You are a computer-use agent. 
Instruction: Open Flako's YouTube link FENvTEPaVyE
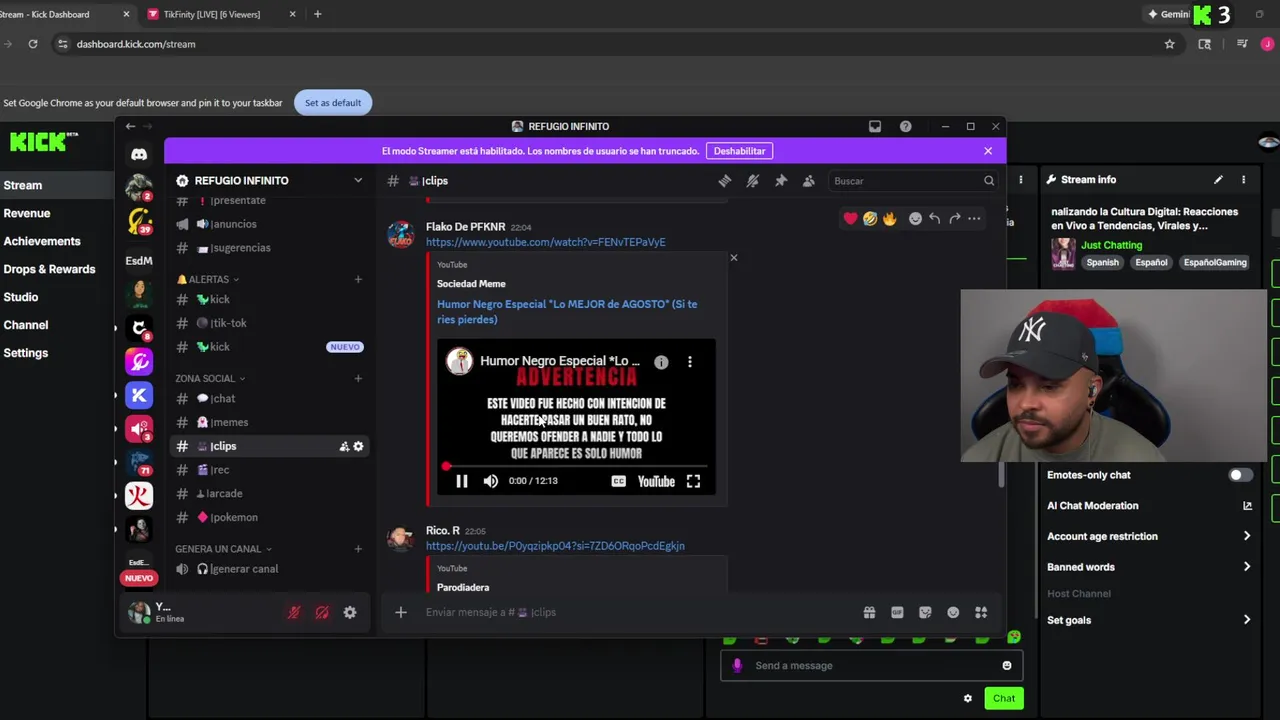545,242
